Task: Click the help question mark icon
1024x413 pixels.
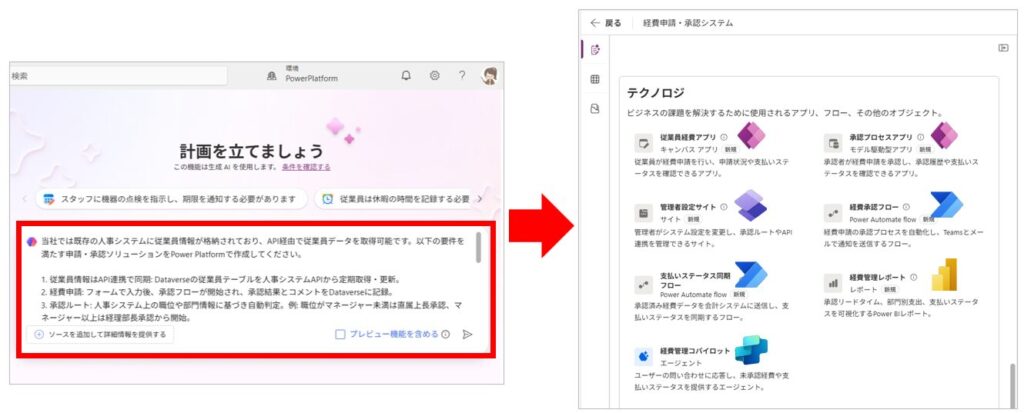Action: pos(462,76)
